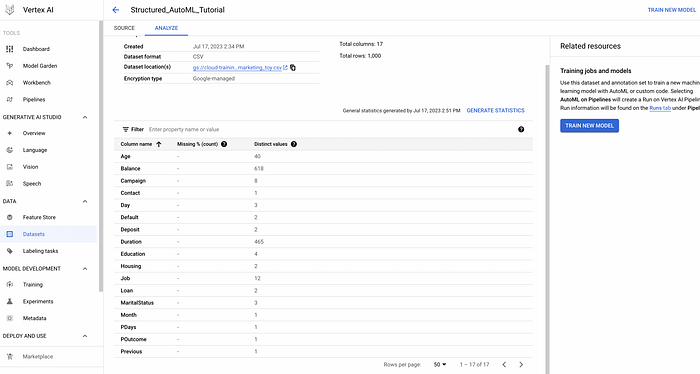Click the help icon at right of filter bar
The width and height of the screenshot is (700, 374).
click(x=521, y=129)
